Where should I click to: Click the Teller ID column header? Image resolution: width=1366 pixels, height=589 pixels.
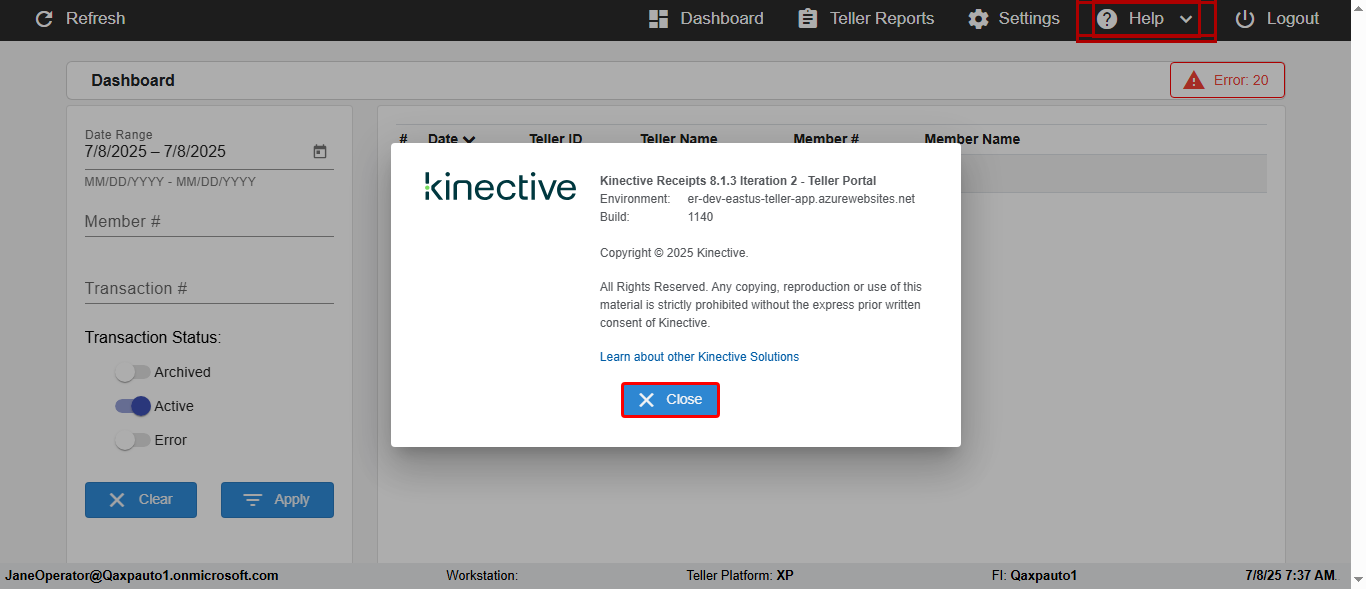pos(556,139)
